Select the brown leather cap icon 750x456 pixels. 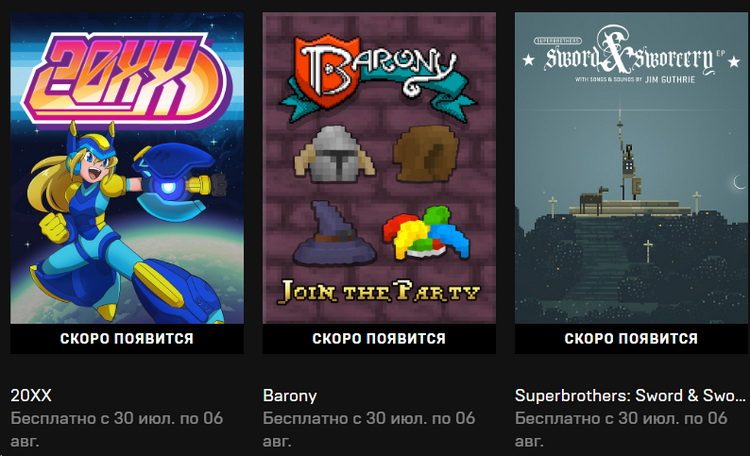[426, 154]
